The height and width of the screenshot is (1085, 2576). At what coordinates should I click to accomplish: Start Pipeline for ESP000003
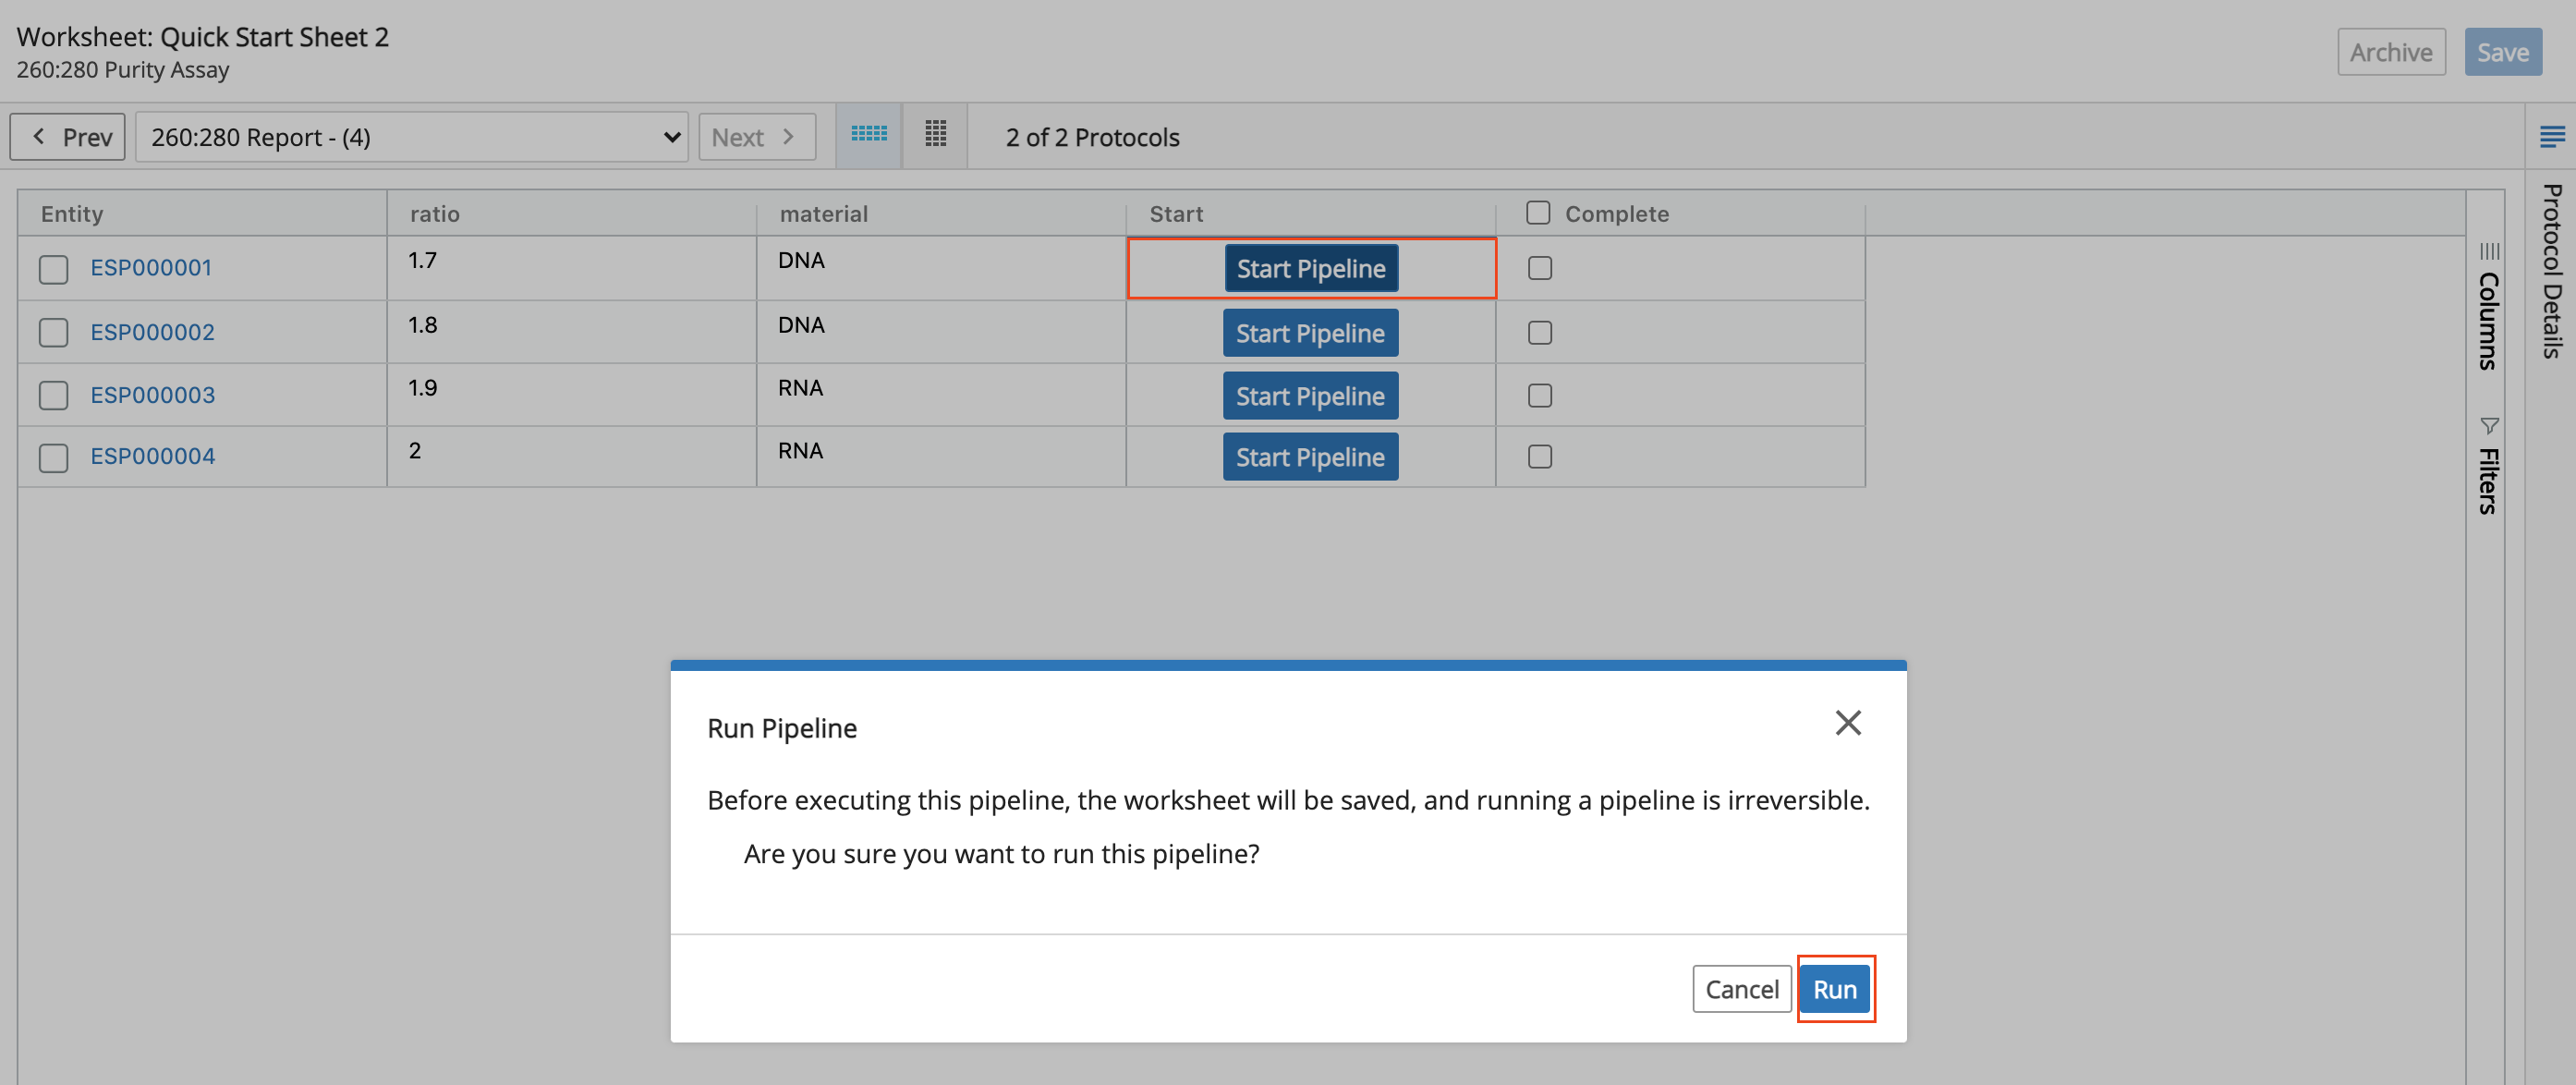point(1310,397)
